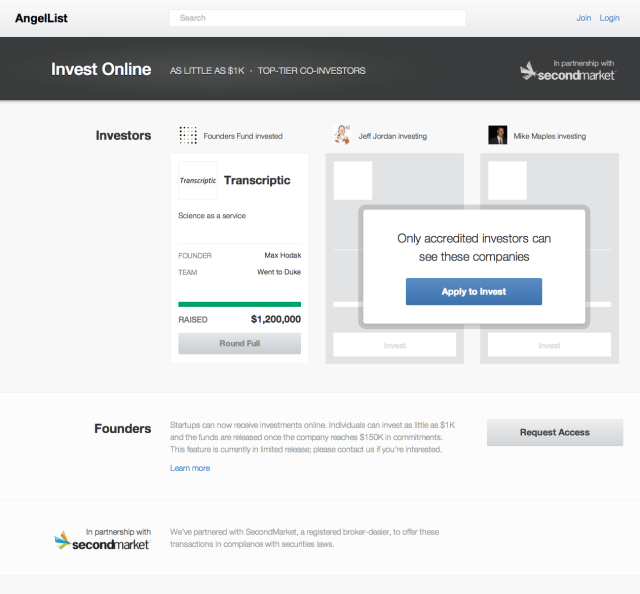Screen dimensions: 640x594
Task: Click the Investors section heading
Action: [x=123, y=135]
